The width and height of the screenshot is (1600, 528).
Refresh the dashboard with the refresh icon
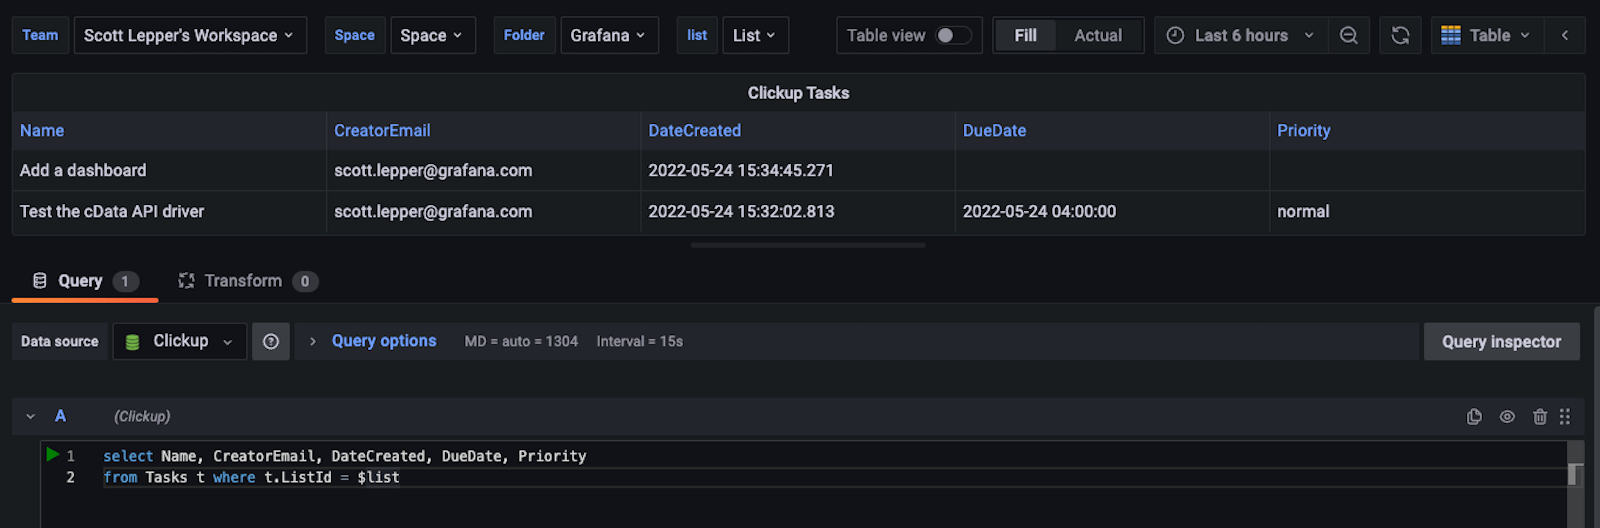pyautogui.click(x=1400, y=36)
